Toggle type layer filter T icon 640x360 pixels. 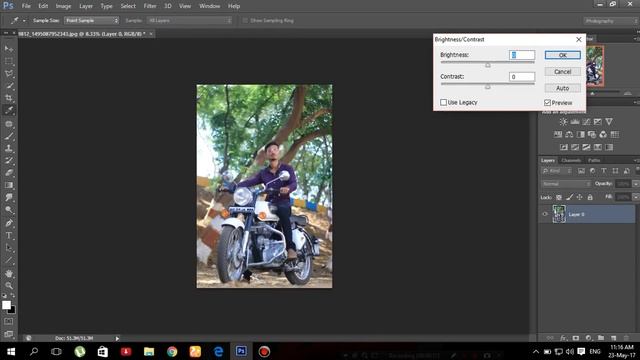(x=604, y=171)
